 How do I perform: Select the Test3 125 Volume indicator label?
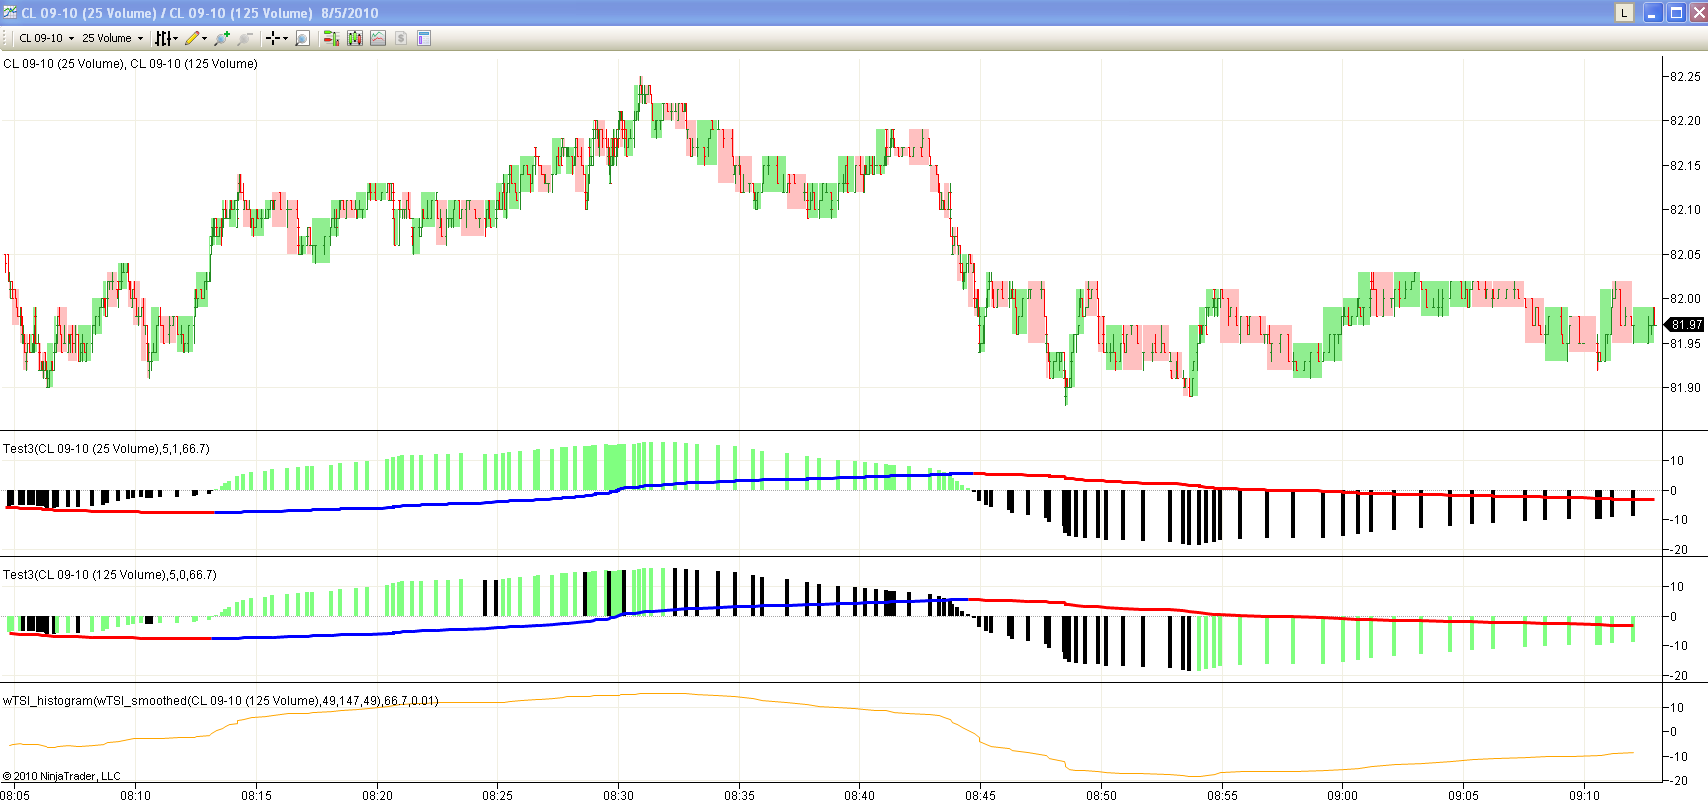pos(110,575)
